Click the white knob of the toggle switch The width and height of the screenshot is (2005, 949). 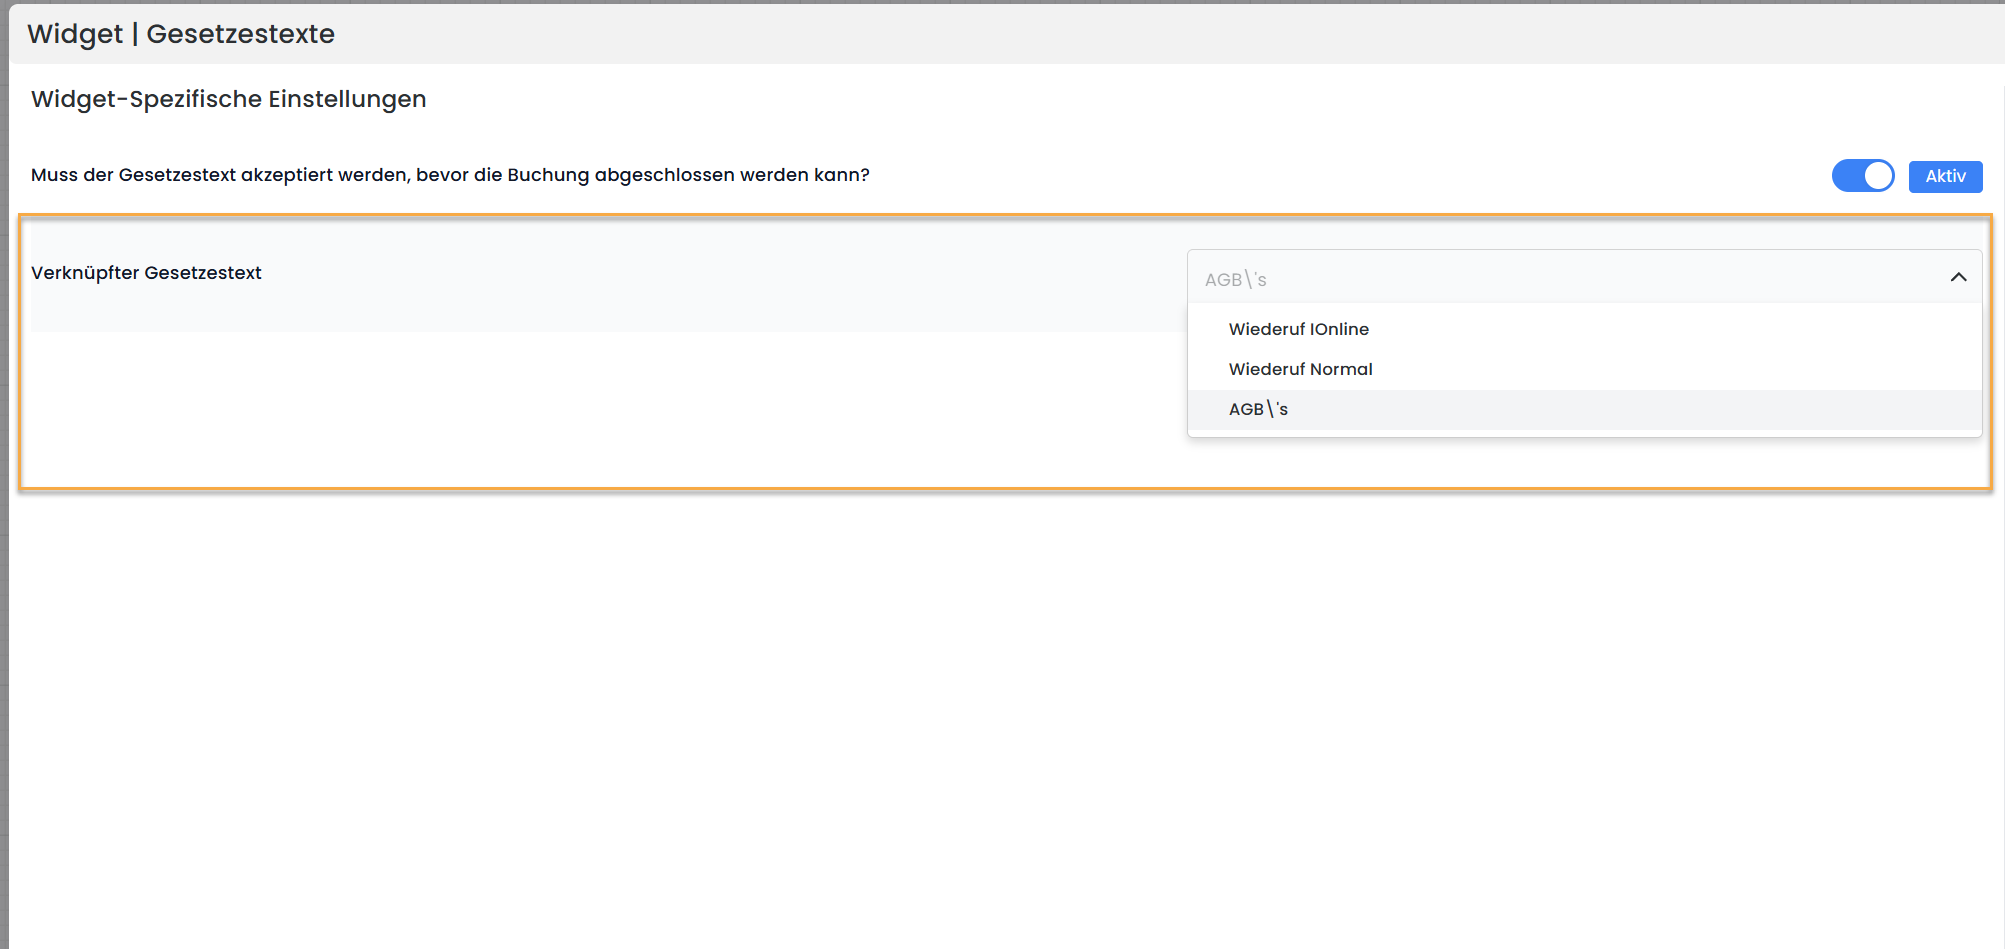click(1878, 176)
